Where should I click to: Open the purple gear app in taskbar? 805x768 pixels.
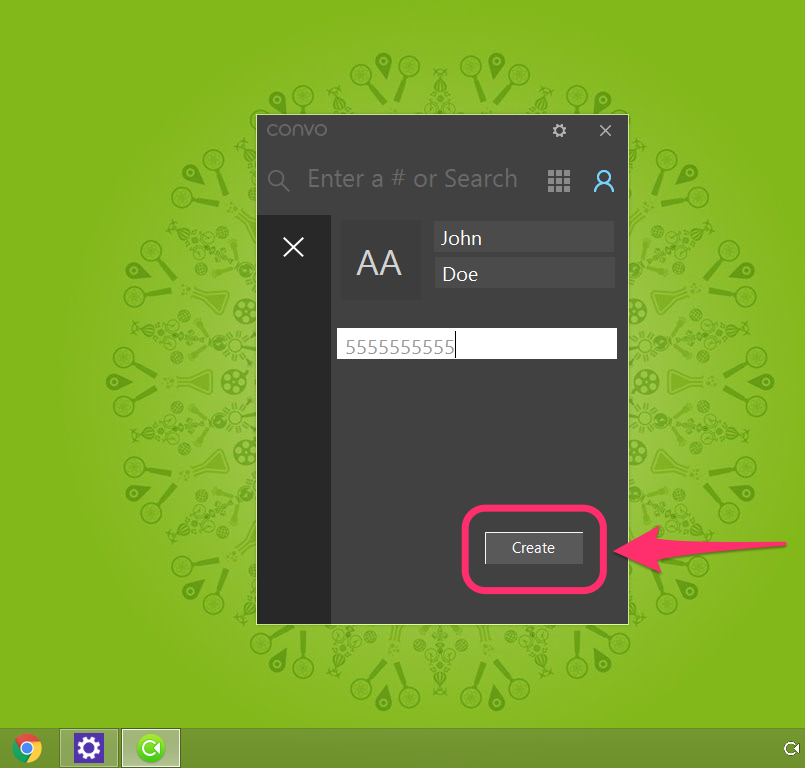click(x=89, y=748)
